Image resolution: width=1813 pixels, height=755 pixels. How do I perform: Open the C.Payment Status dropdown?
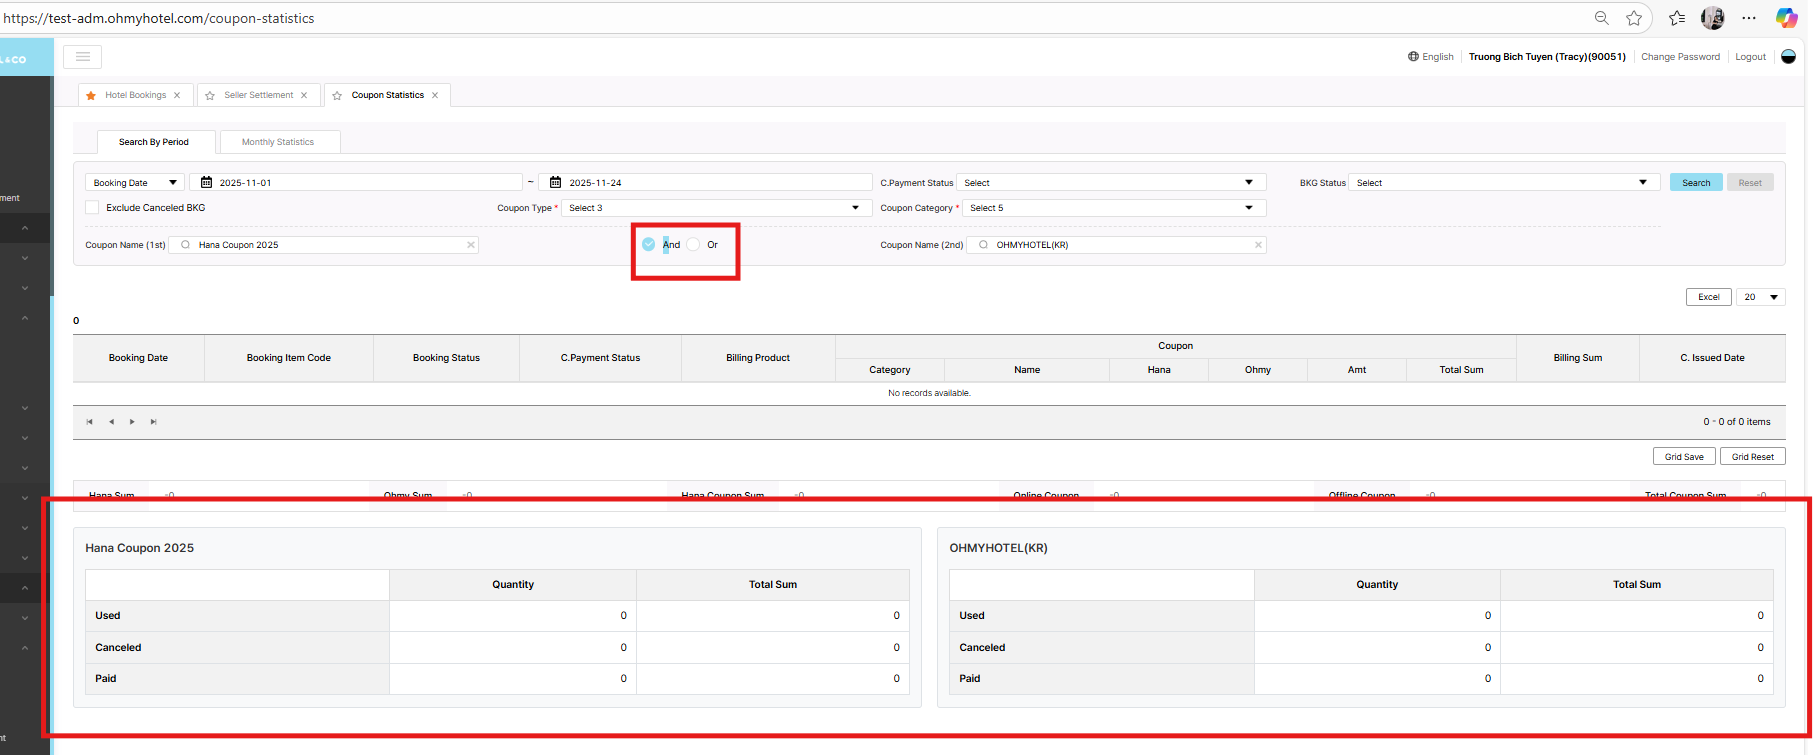tap(1110, 183)
